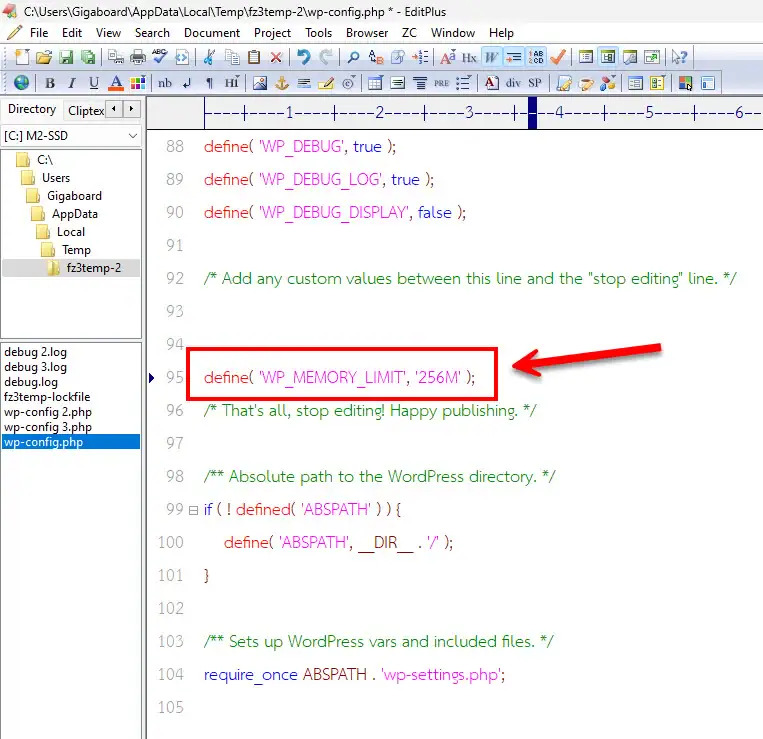Screen dimensions: 763x739
Task: Click the Replace (A to B) icon
Action: click(x=376, y=57)
